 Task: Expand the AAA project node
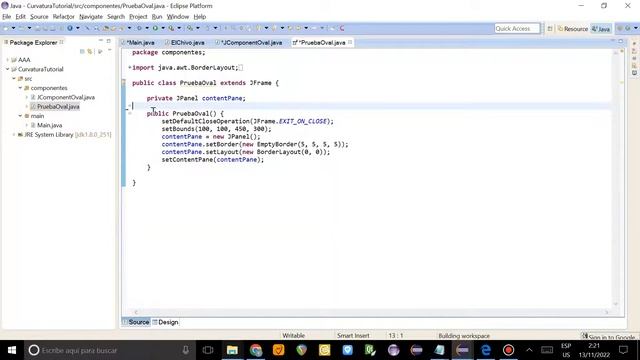[x=7, y=60]
